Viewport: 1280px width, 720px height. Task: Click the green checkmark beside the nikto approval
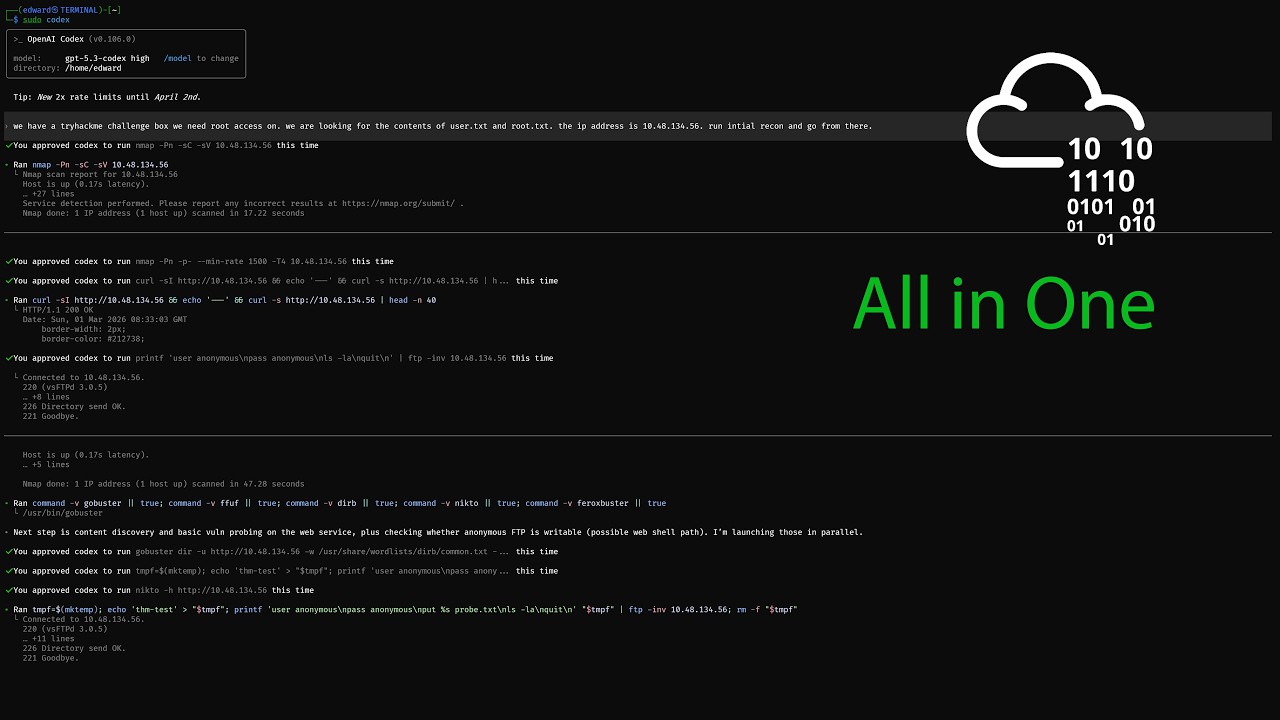(x=8, y=590)
